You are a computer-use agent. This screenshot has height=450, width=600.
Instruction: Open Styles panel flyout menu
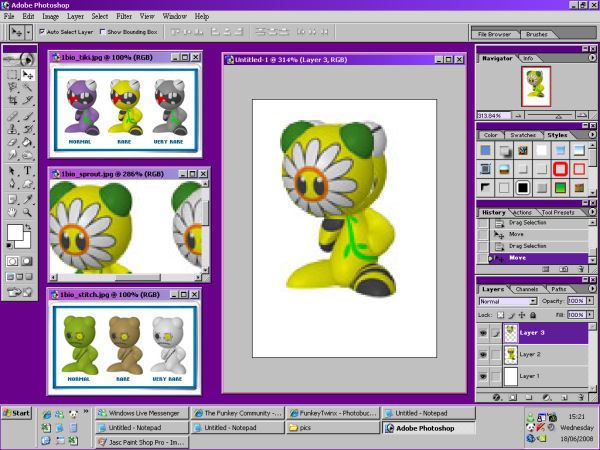tap(592, 135)
